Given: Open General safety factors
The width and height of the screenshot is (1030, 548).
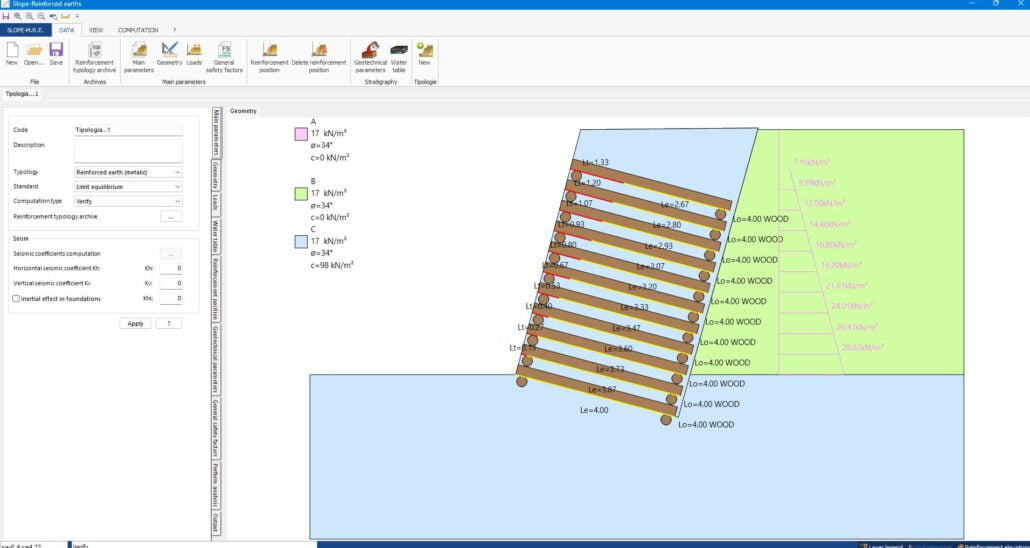Looking at the screenshot, I should [224, 50].
